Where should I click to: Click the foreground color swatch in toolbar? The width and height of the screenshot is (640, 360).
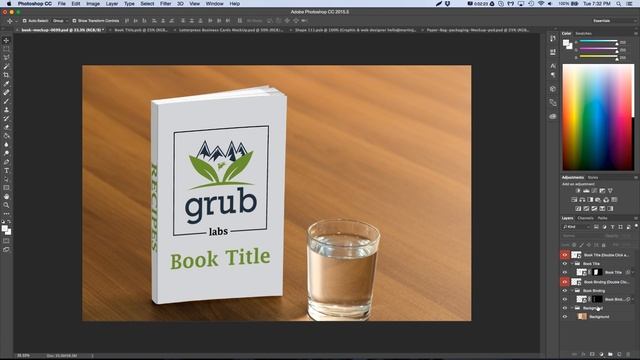(x=4, y=229)
